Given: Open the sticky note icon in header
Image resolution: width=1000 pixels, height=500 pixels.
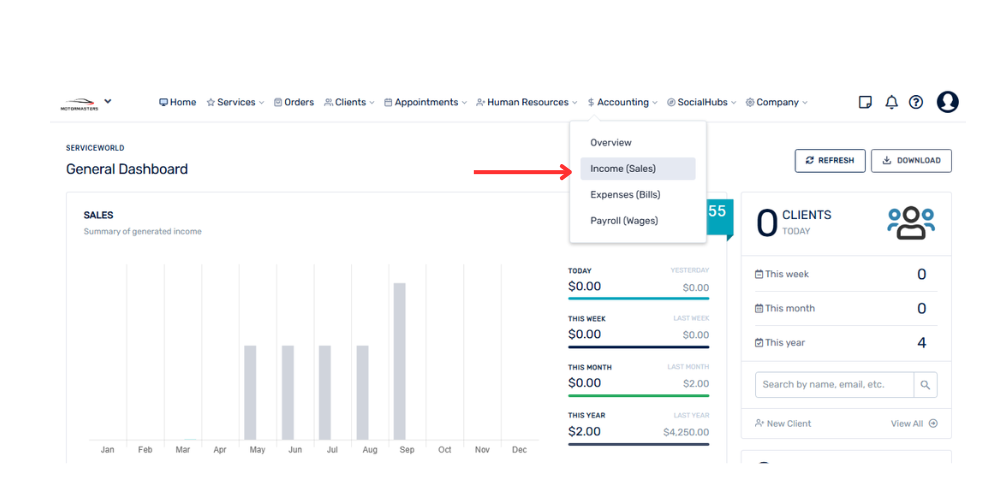Looking at the screenshot, I should [x=866, y=102].
